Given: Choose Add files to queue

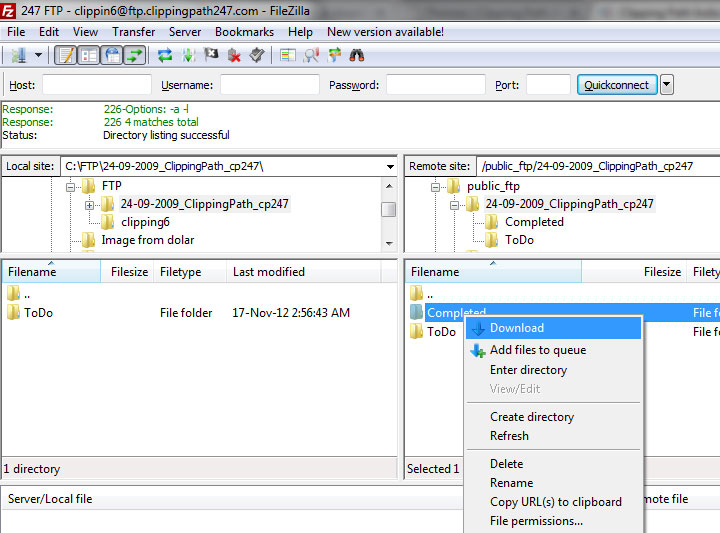Looking at the screenshot, I should click(554, 350).
